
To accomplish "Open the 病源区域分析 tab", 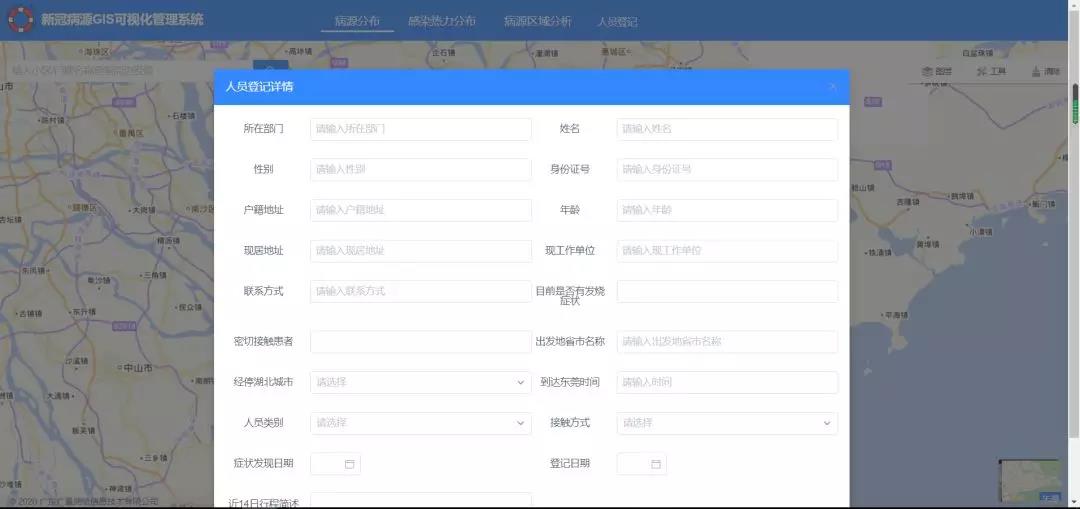I will click(x=537, y=21).
